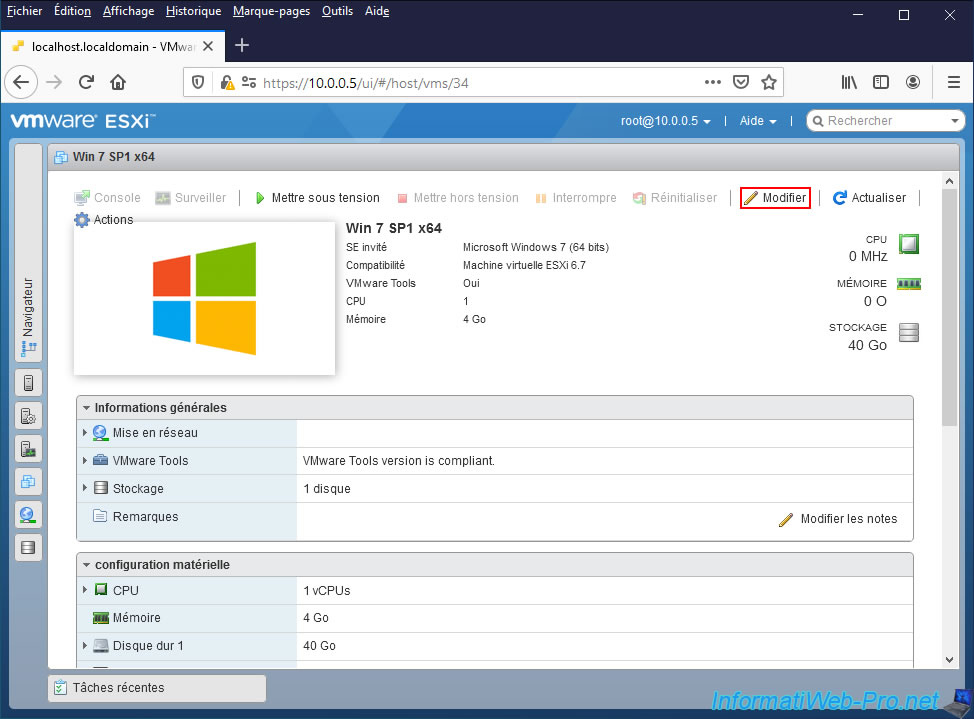The width and height of the screenshot is (974, 719).
Task: Expand the Navigateur side panel
Action: [x=28, y=317]
